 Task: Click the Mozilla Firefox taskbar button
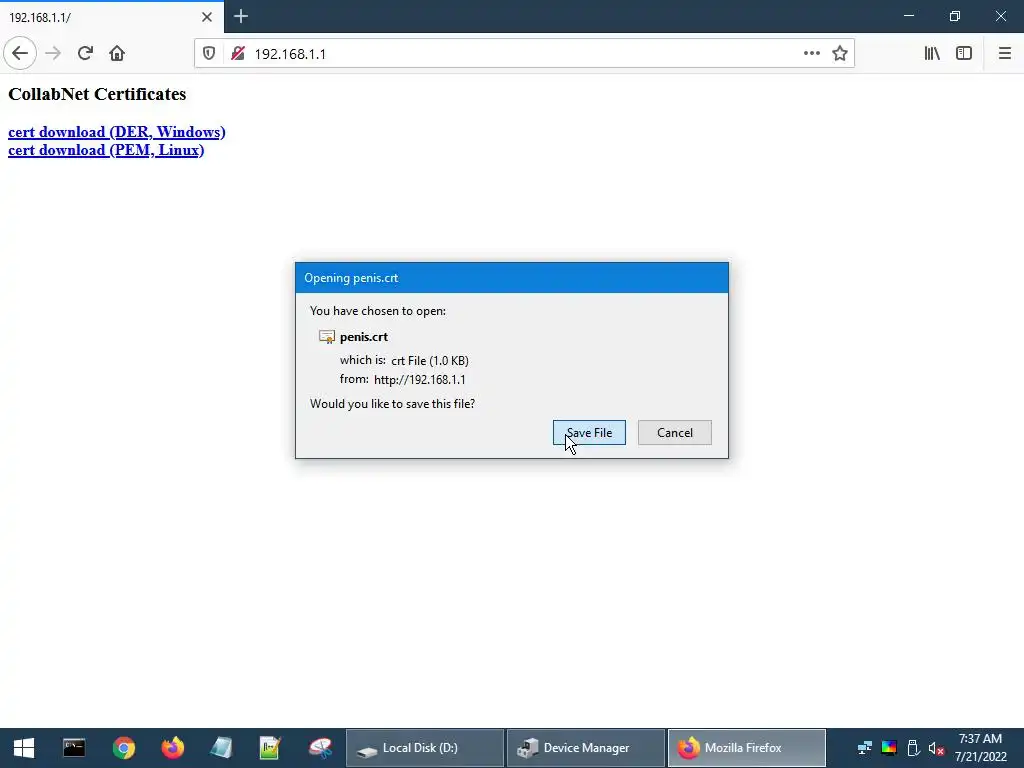coord(746,748)
